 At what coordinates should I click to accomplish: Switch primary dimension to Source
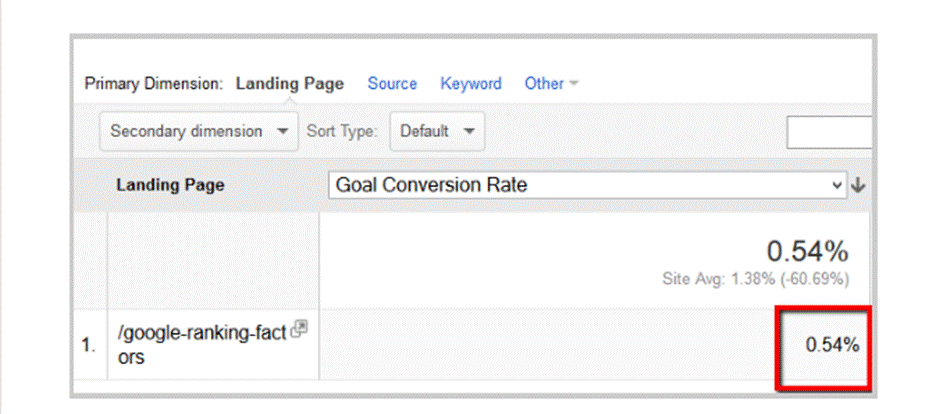(x=392, y=84)
